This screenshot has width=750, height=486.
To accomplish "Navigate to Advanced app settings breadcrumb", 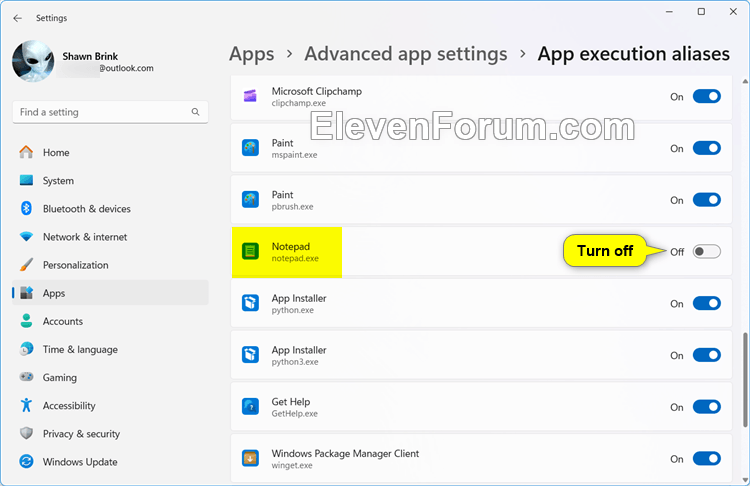I will click(406, 54).
